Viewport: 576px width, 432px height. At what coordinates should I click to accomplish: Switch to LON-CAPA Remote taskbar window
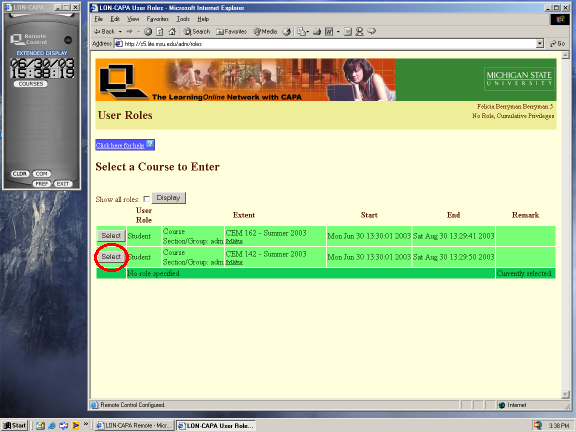tap(134, 426)
